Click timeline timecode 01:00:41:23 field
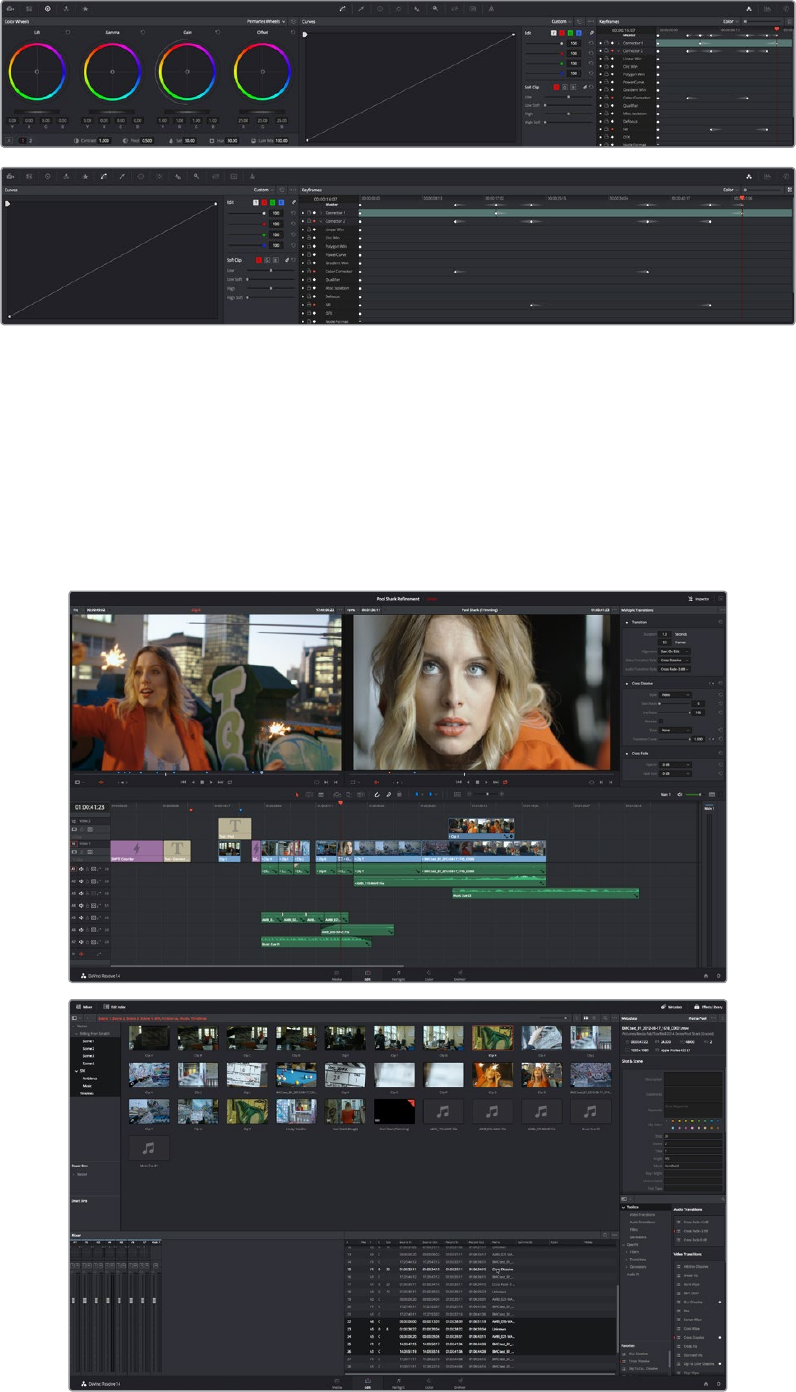Image resolution: width=796 pixels, height=1392 pixels. (90, 805)
